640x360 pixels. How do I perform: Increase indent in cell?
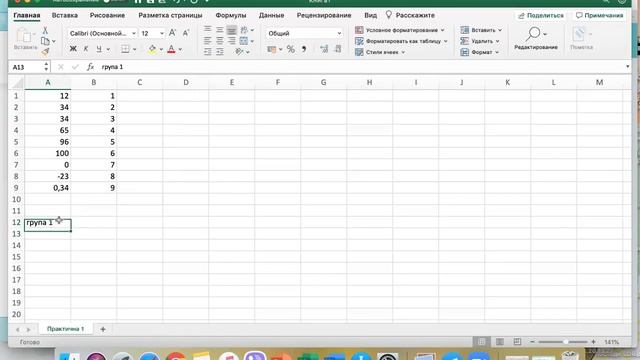pos(220,51)
